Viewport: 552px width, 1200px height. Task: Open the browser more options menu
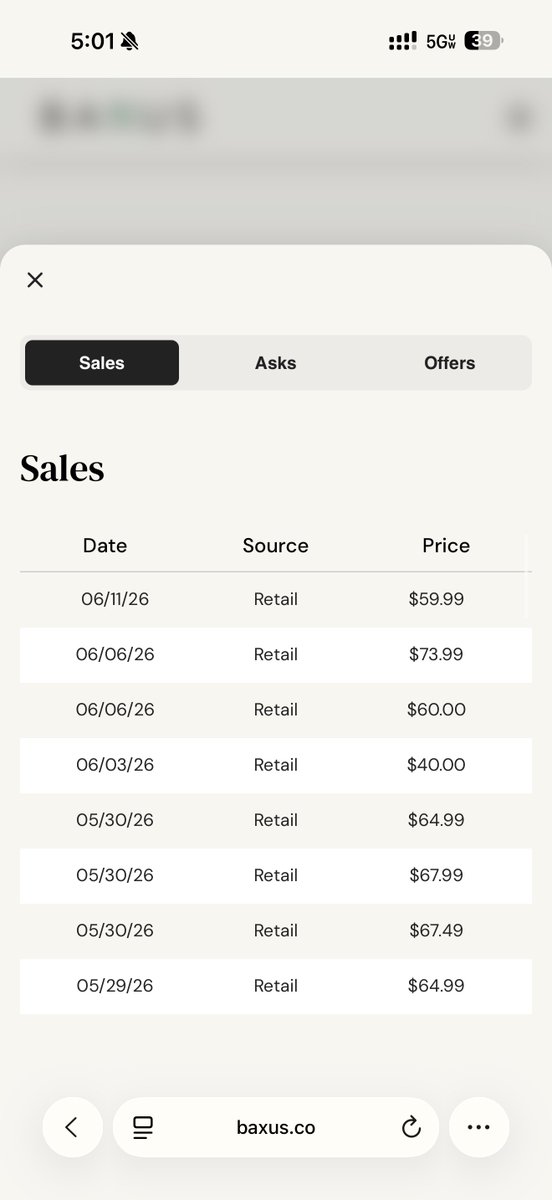pos(479,1127)
